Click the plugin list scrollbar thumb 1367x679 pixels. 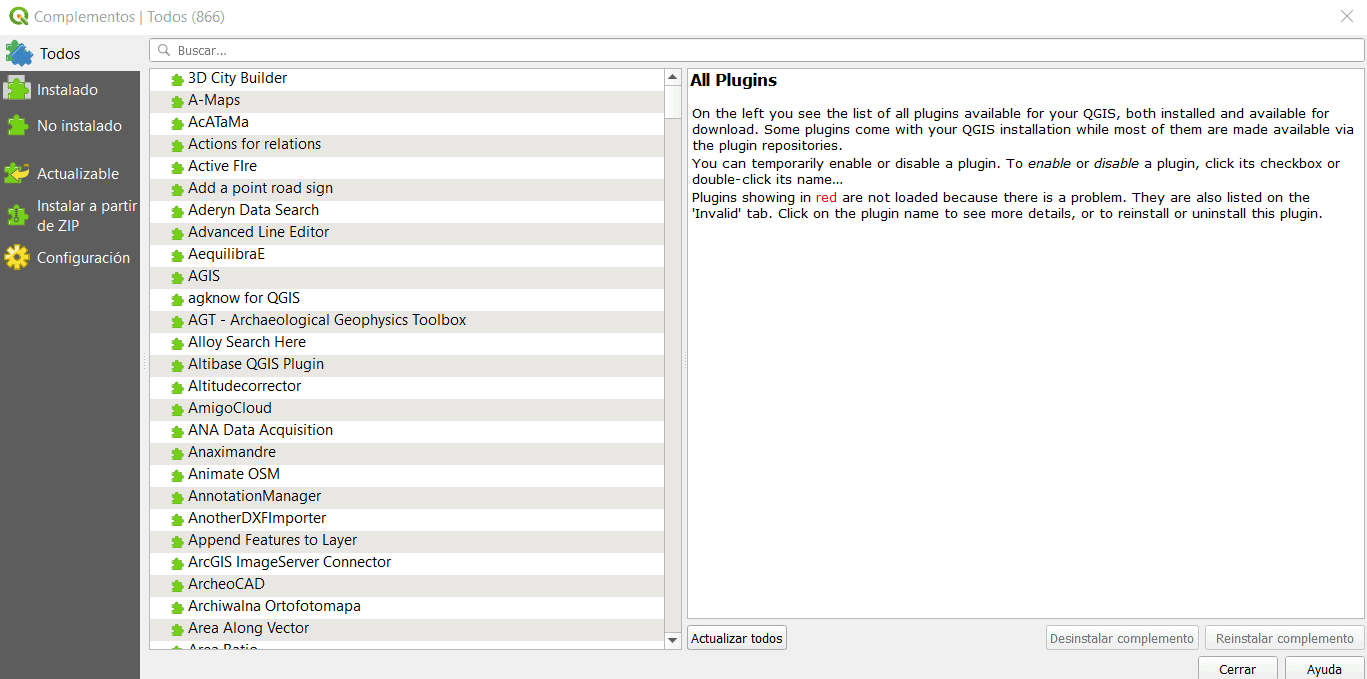(x=672, y=101)
